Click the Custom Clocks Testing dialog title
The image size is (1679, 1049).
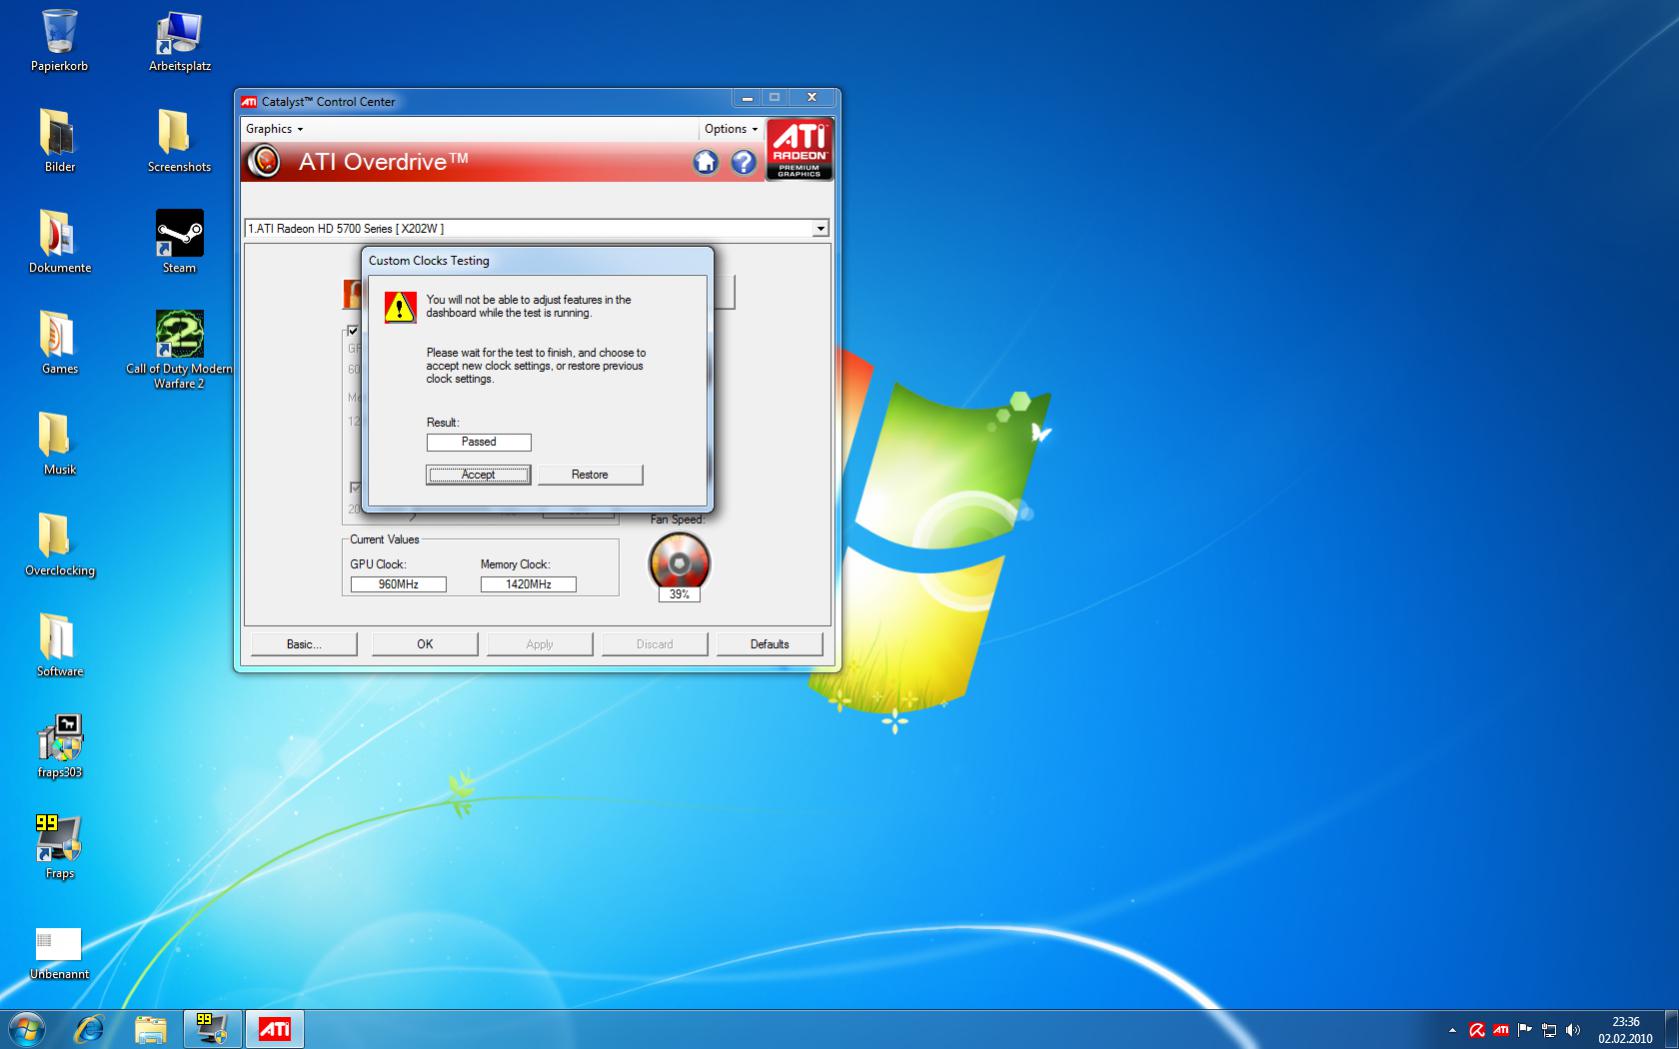pos(429,261)
